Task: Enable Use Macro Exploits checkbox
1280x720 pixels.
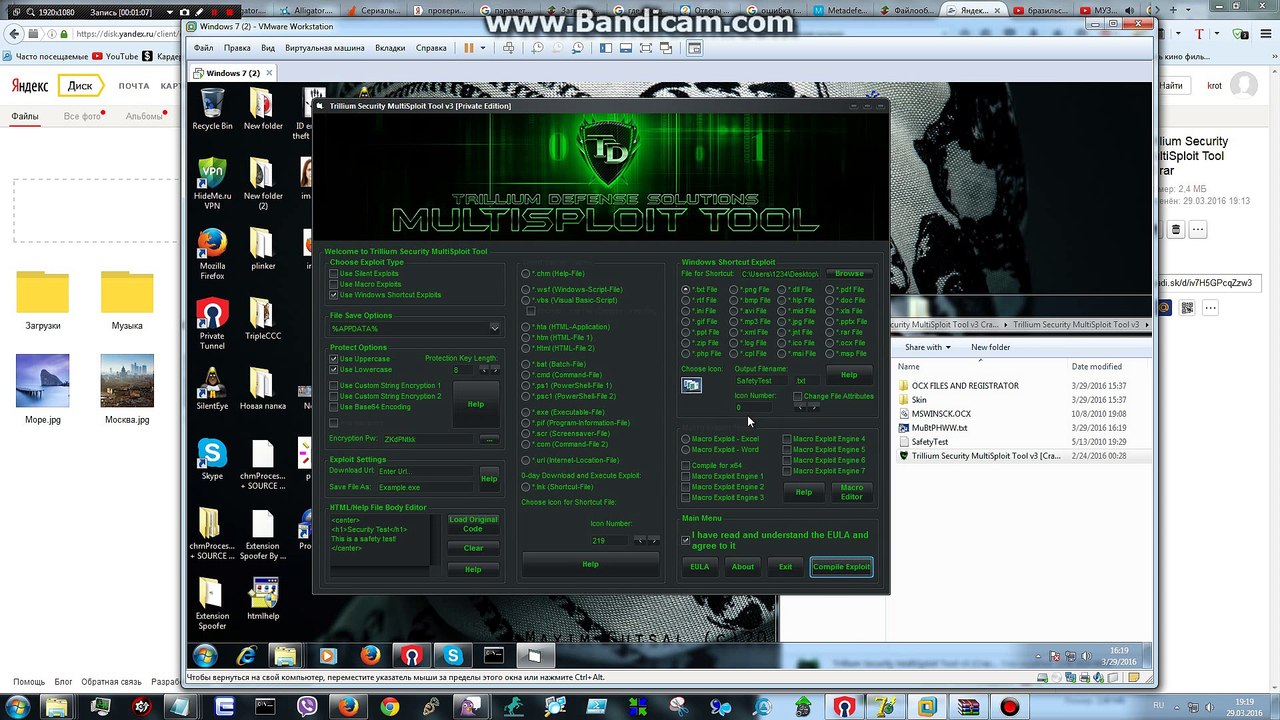Action: click(x=334, y=284)
